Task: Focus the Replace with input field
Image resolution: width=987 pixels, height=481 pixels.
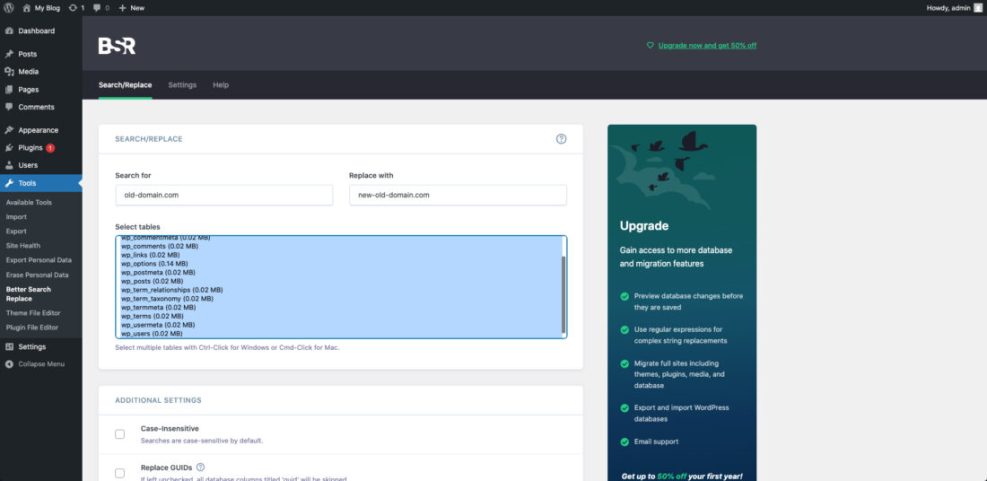Action: click(458, 195)
